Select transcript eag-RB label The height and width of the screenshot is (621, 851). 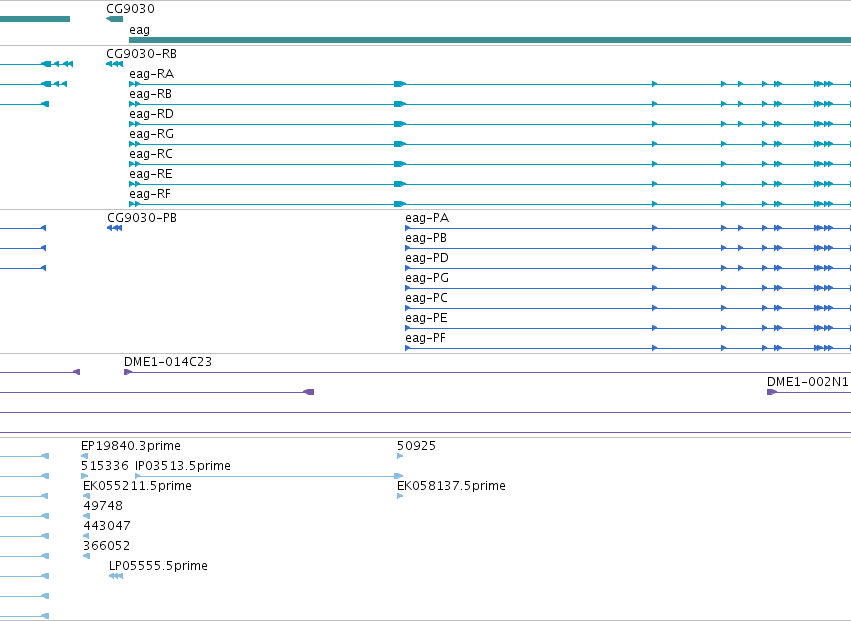tap(150, 94)
